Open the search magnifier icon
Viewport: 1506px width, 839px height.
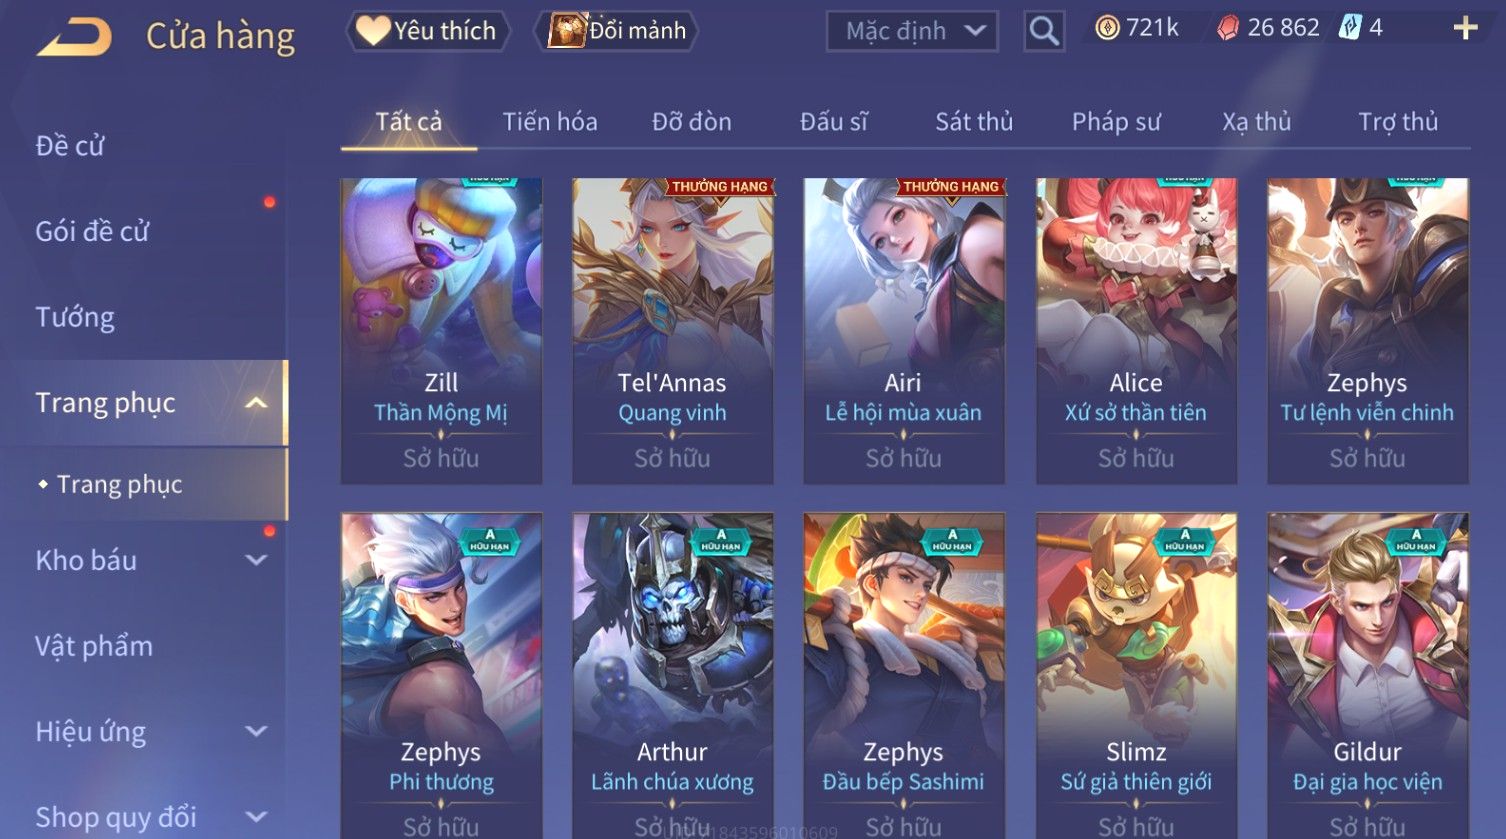coord(1044,31)
